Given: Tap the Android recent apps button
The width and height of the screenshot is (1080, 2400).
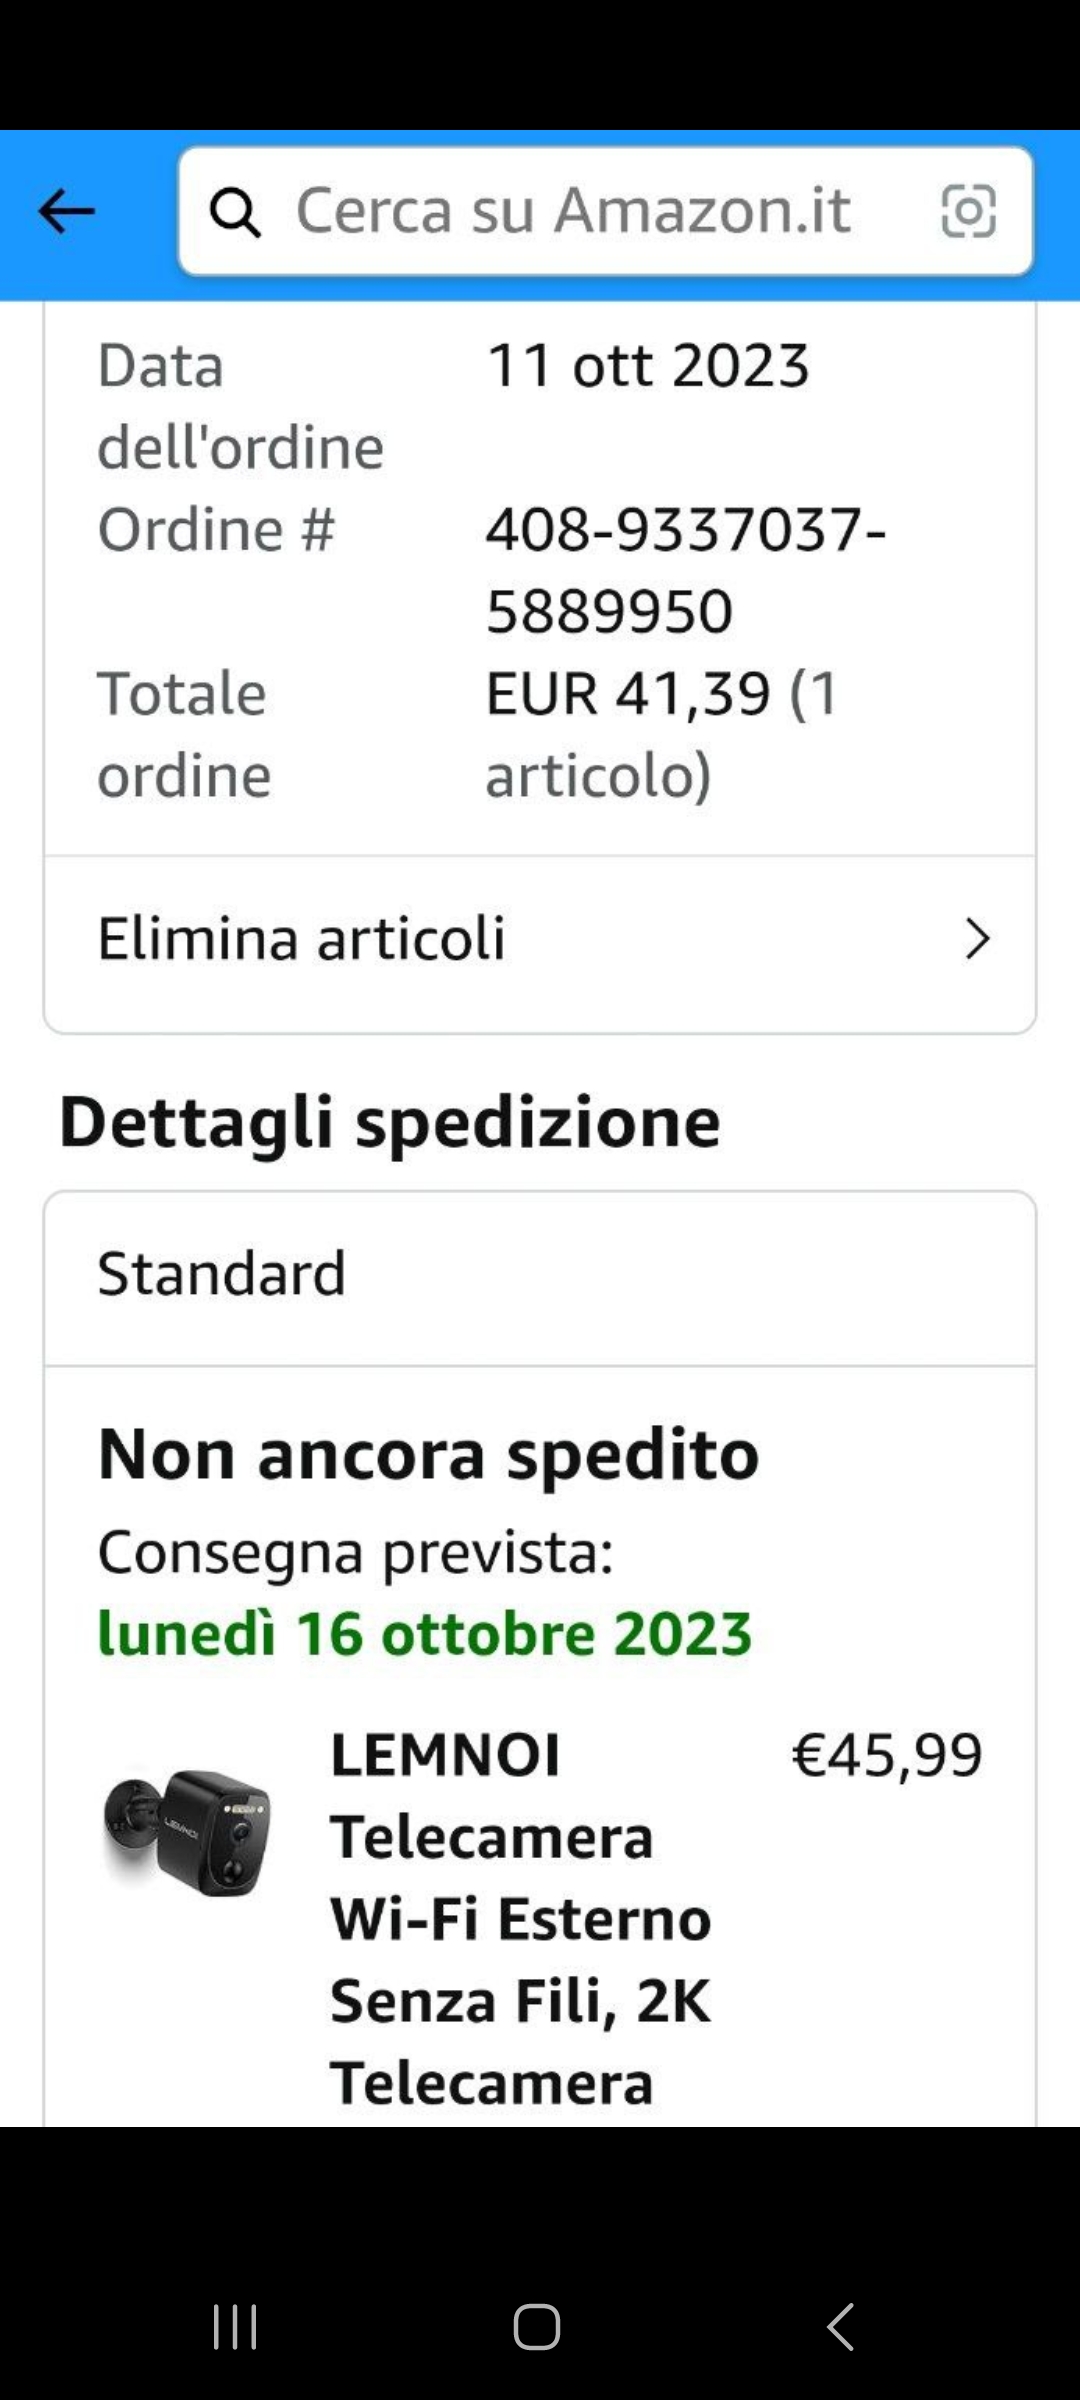Looking at the screenshot, I should (x=235, y=2327).
